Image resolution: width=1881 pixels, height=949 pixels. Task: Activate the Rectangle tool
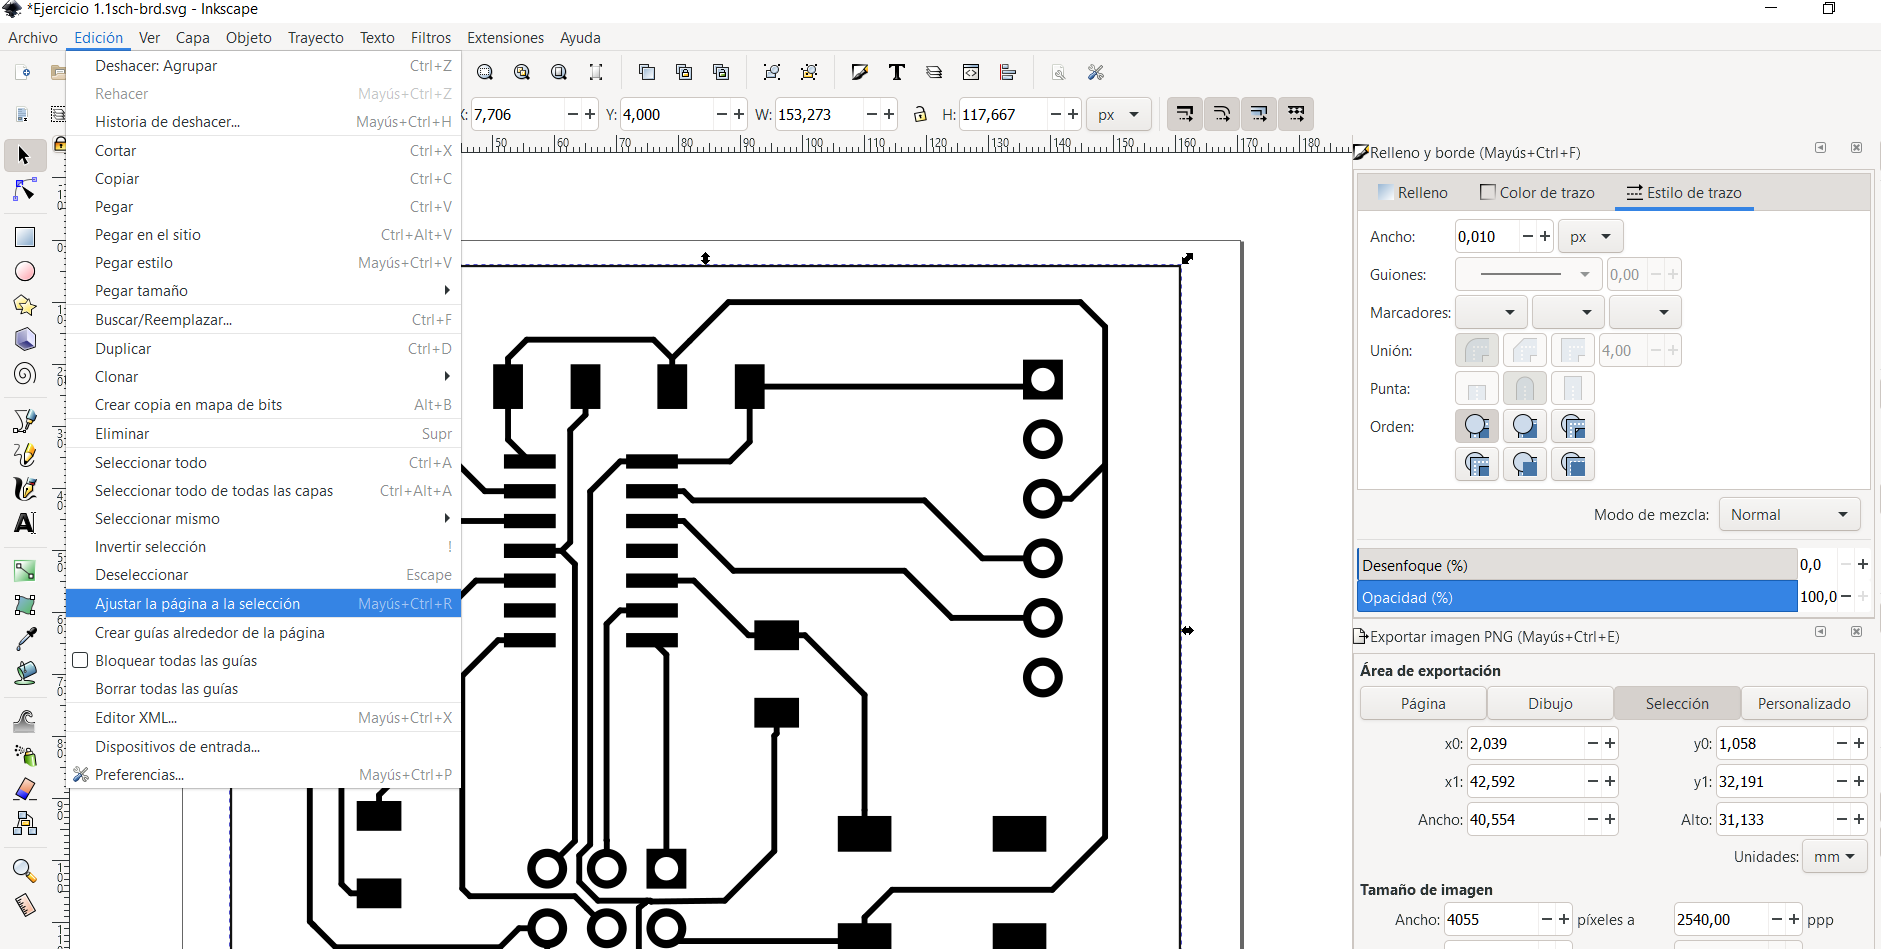(x=25, y=237)
